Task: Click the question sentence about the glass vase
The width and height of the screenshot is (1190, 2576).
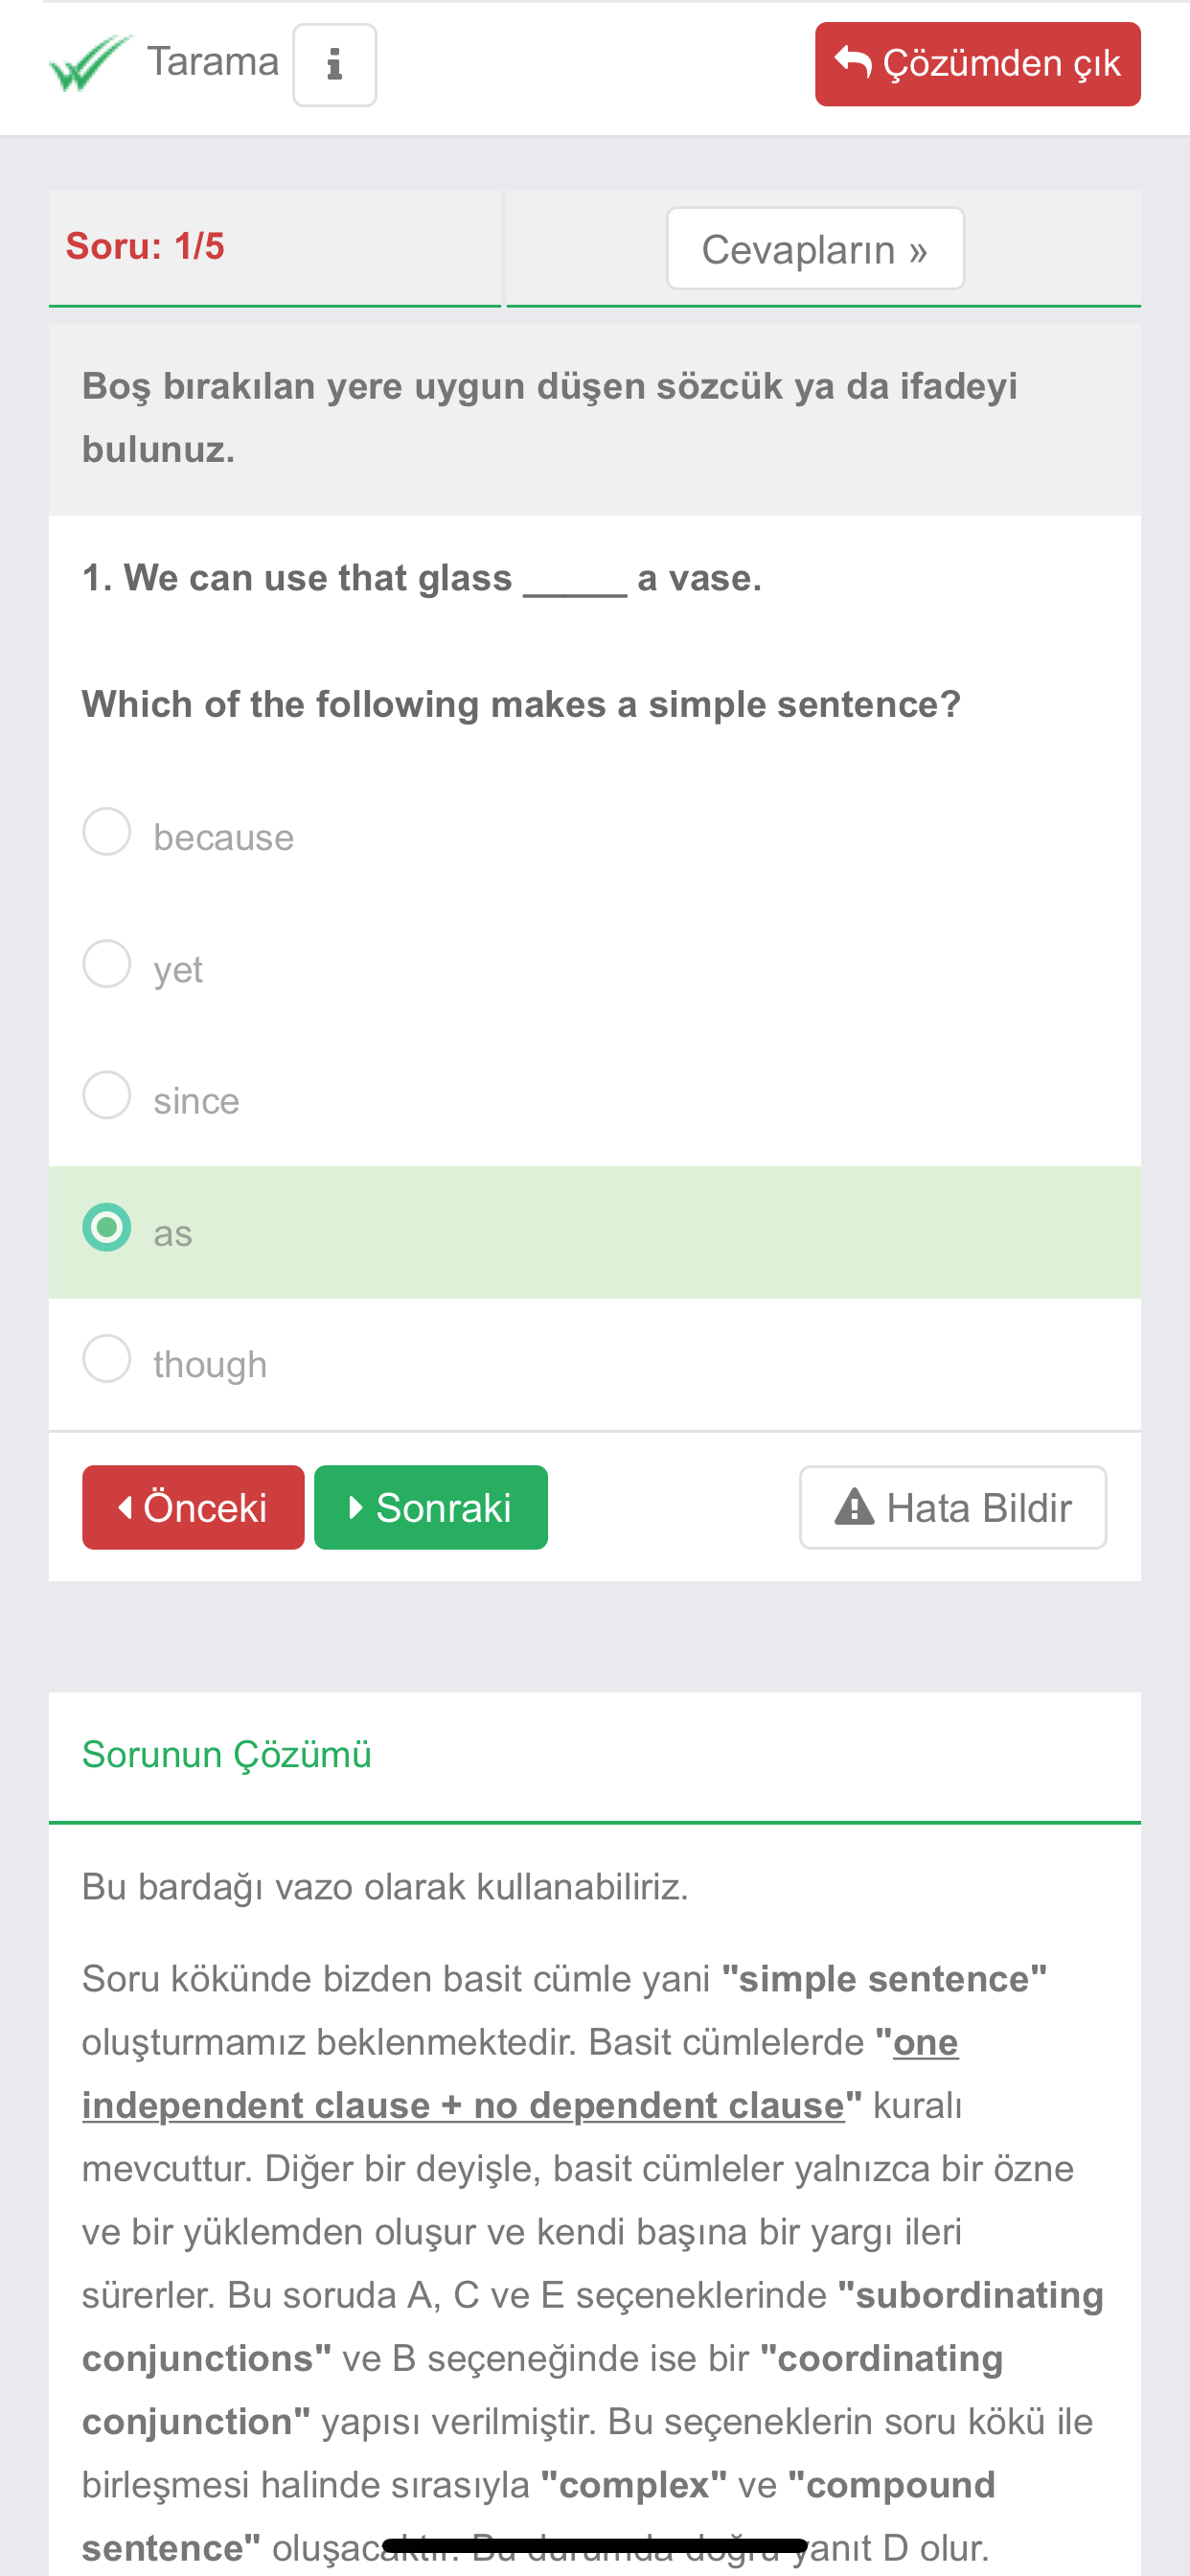Action: click(421, 578)
